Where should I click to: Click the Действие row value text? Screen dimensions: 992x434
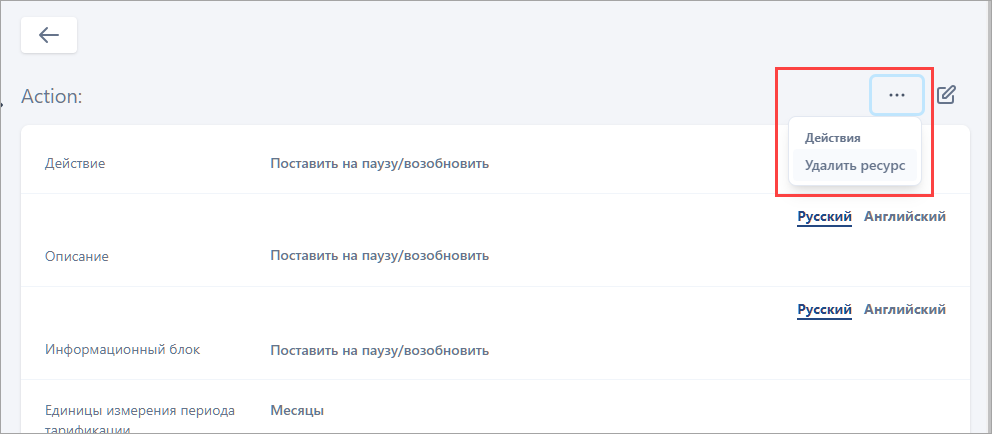click(379, 163)
